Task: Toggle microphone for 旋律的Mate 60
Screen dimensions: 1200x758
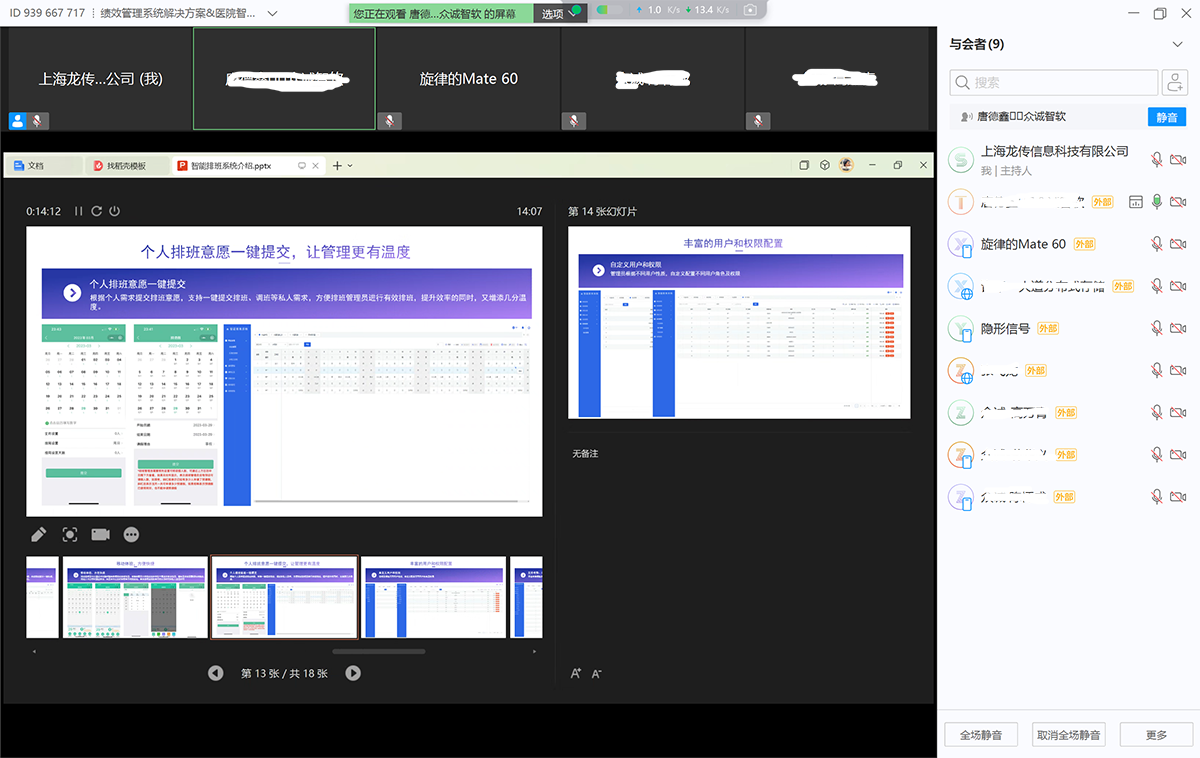Action: [x=1157, y=244]
